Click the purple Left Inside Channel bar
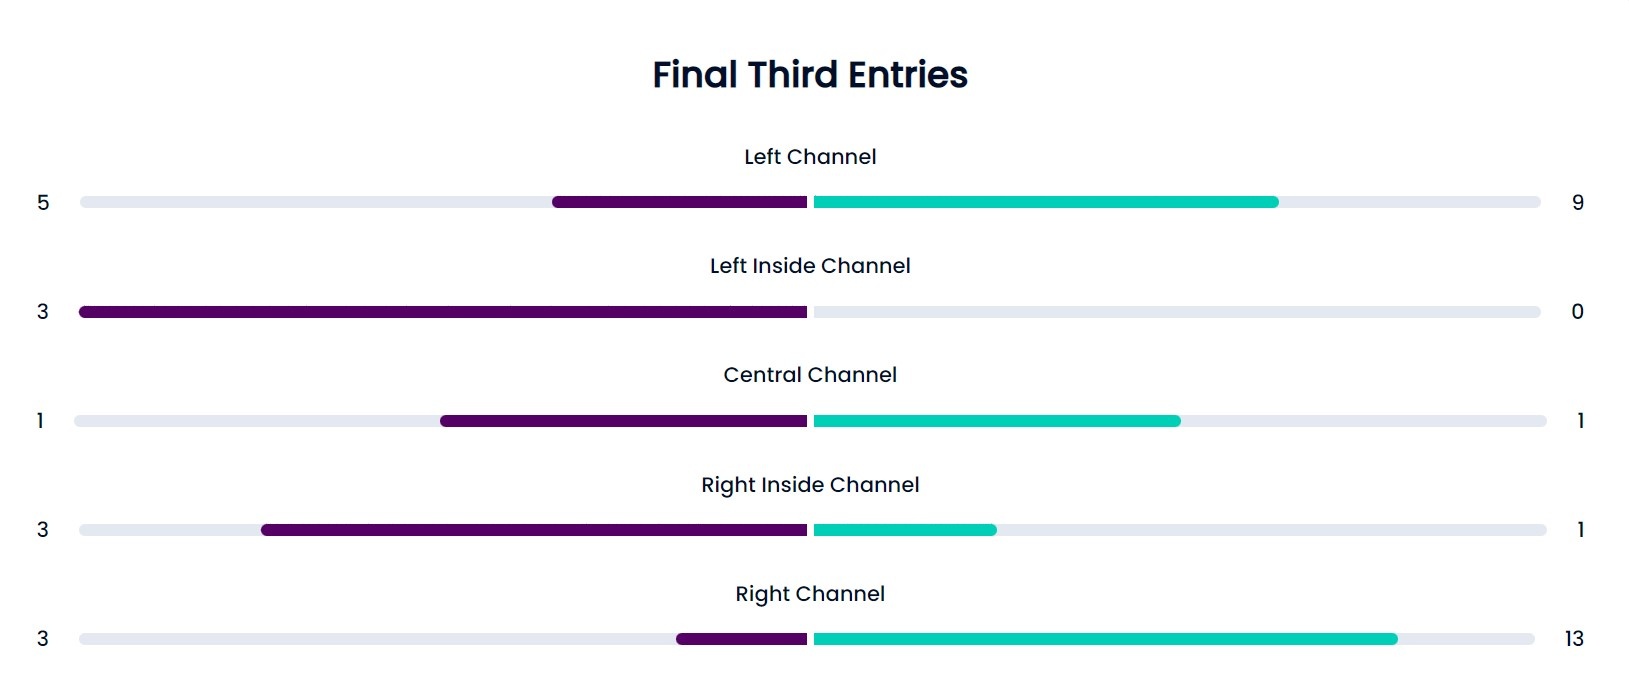Viewport: 1629px width, 683px height. tap(443, 312)
